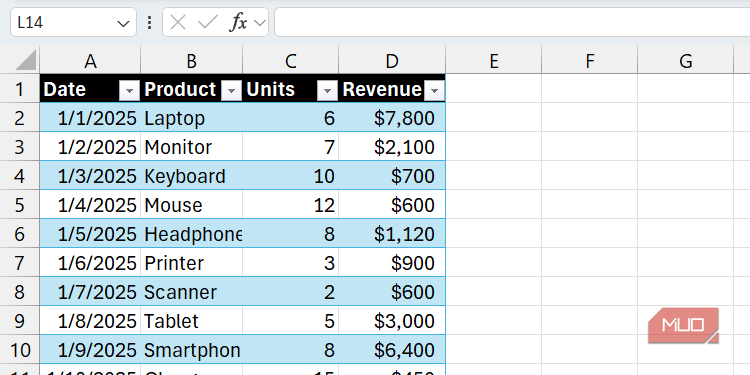Image resolution: width=750 pixels, height=375 pixels.
Task: Select the Printer row units cell showing 3
Action: (290, 263)
